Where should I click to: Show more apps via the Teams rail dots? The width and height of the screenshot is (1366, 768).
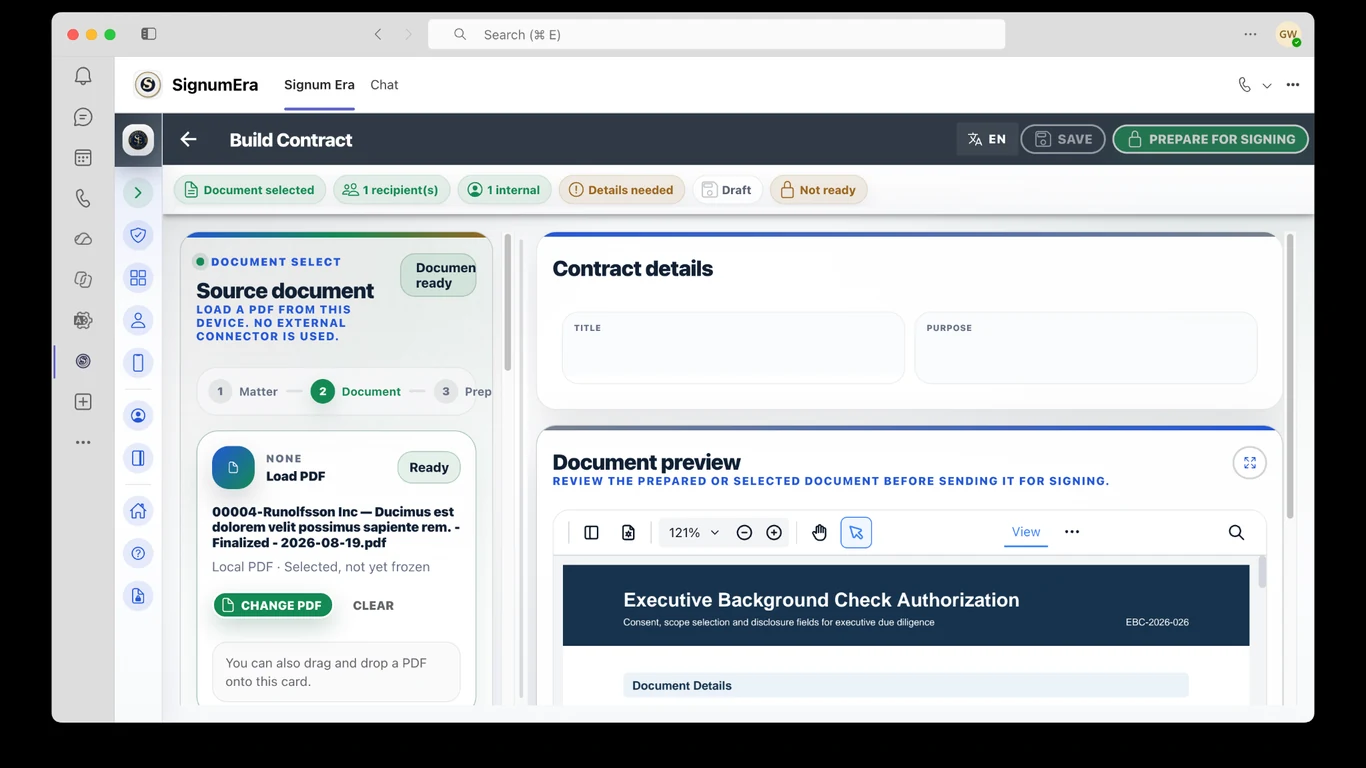click(83, 442)
